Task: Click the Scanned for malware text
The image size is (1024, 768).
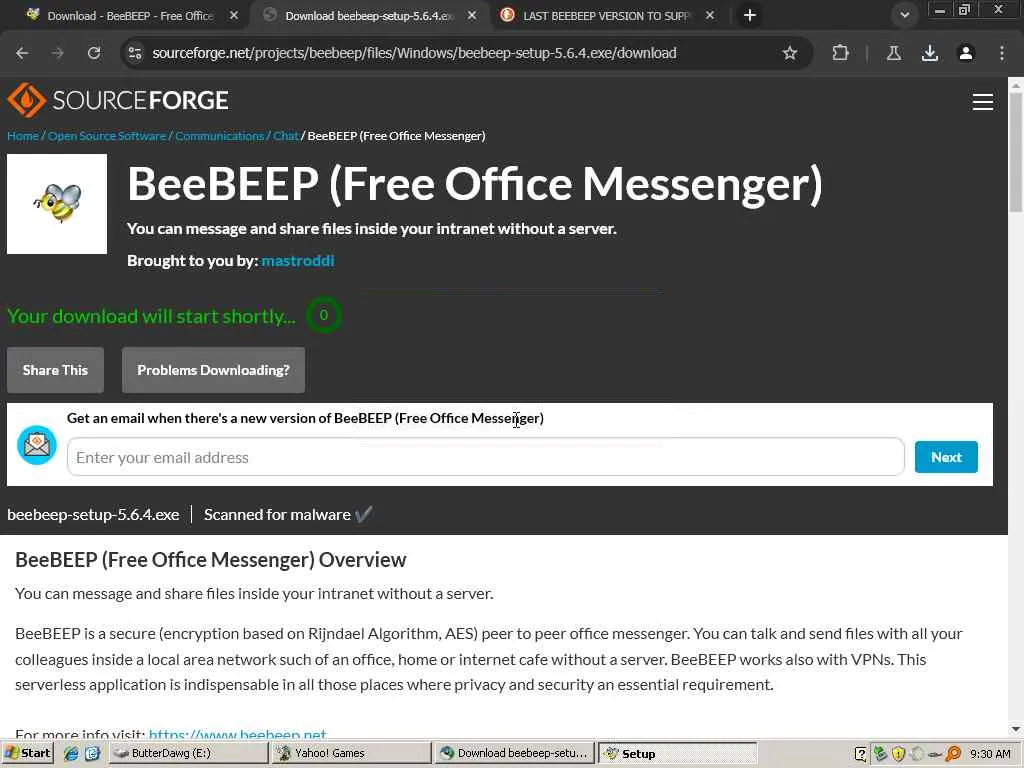Action: [278, 515]
